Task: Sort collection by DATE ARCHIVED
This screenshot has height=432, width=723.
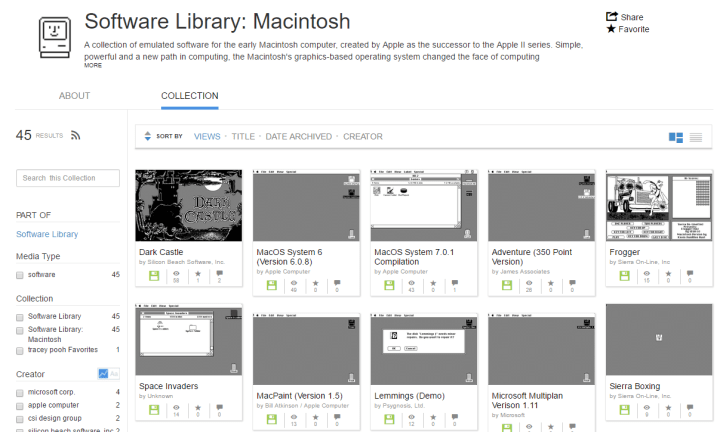Action: pos(298,136)
